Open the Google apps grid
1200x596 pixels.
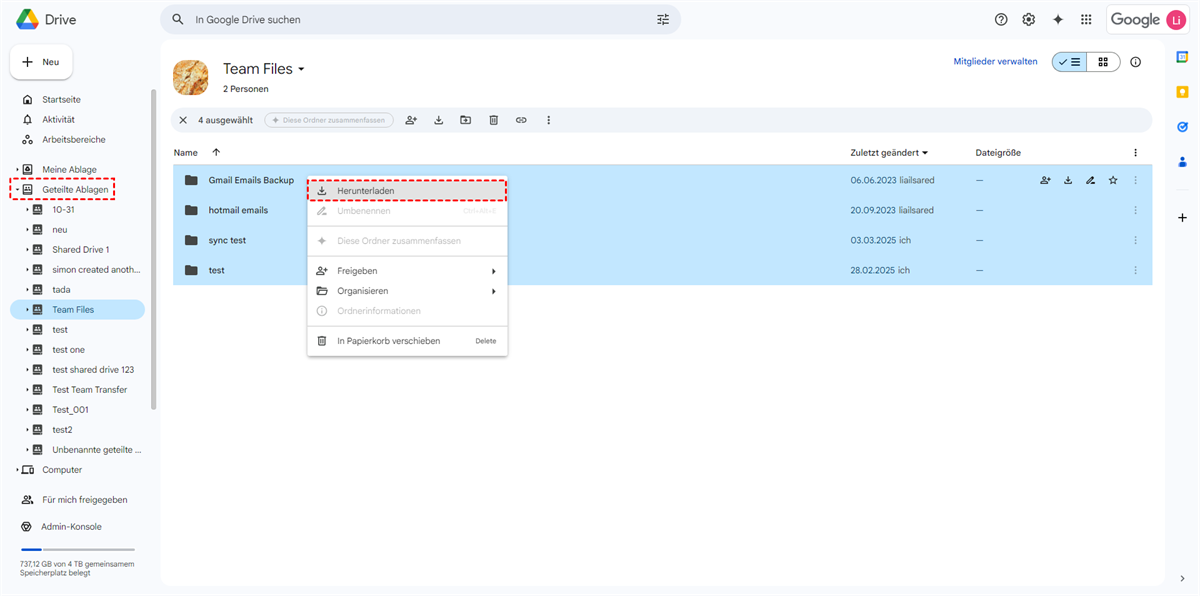1086,20
